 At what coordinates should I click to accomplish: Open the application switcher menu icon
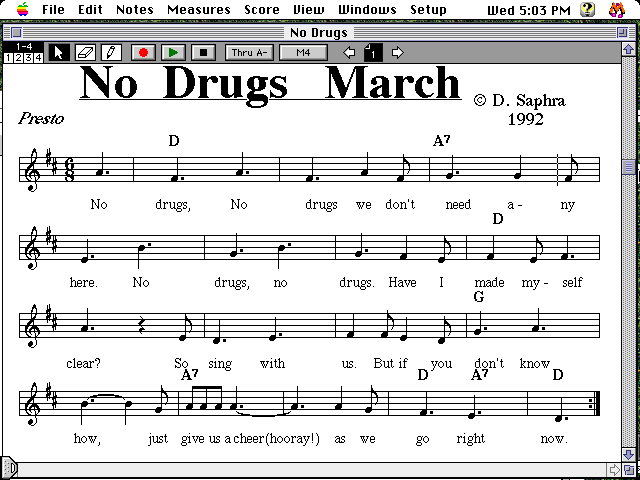click(616, 9)
